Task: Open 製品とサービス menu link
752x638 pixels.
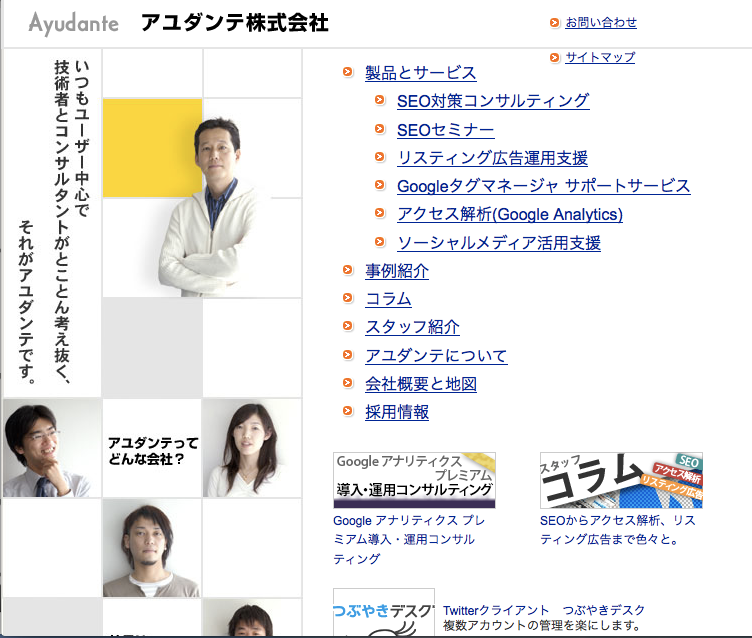Action: [421, 73]
